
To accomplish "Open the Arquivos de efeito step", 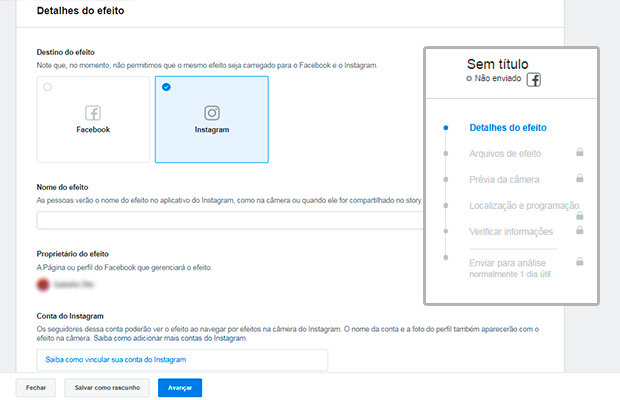I will point(505,154).
